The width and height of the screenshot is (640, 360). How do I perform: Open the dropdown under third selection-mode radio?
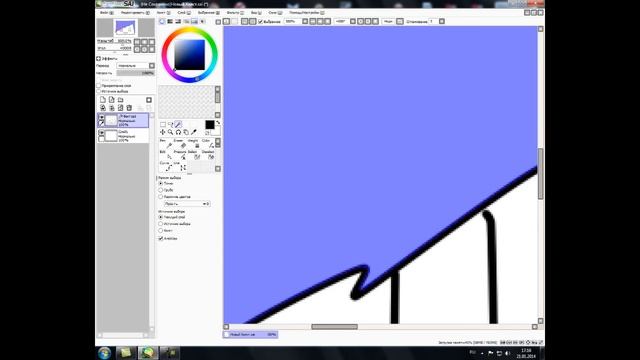pos(187,204)
